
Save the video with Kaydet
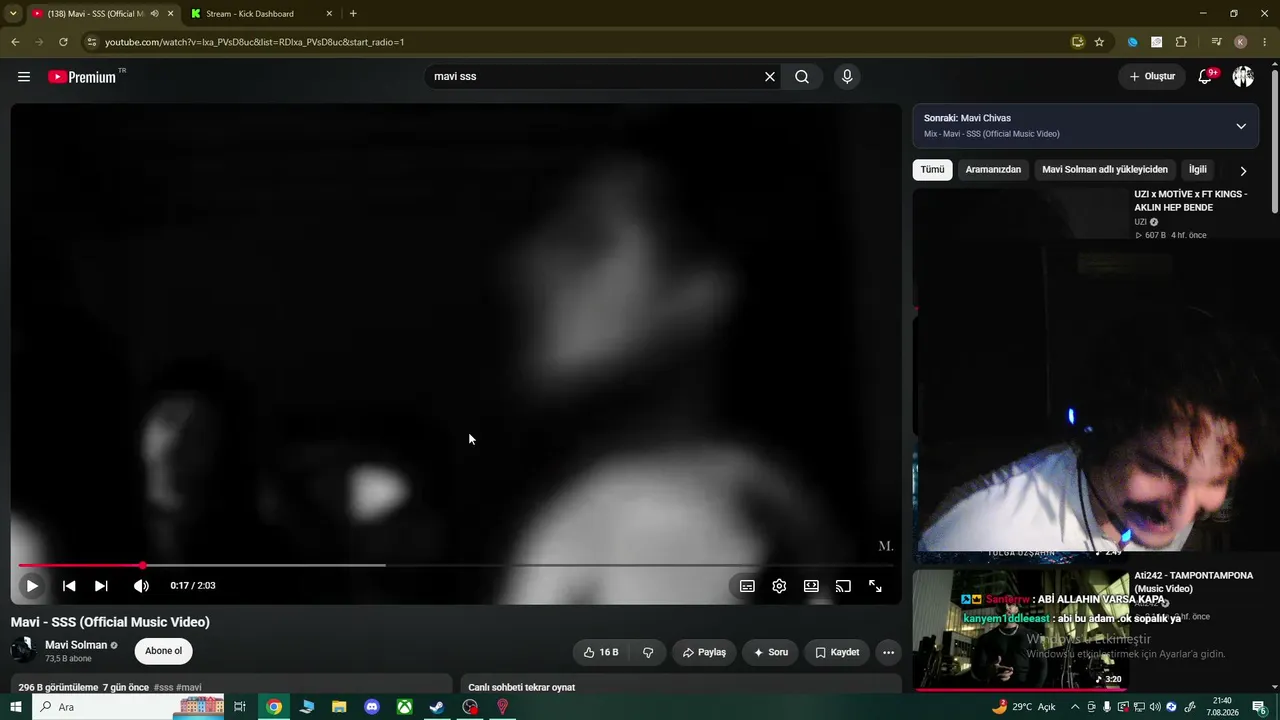click(x=837, y=652)
